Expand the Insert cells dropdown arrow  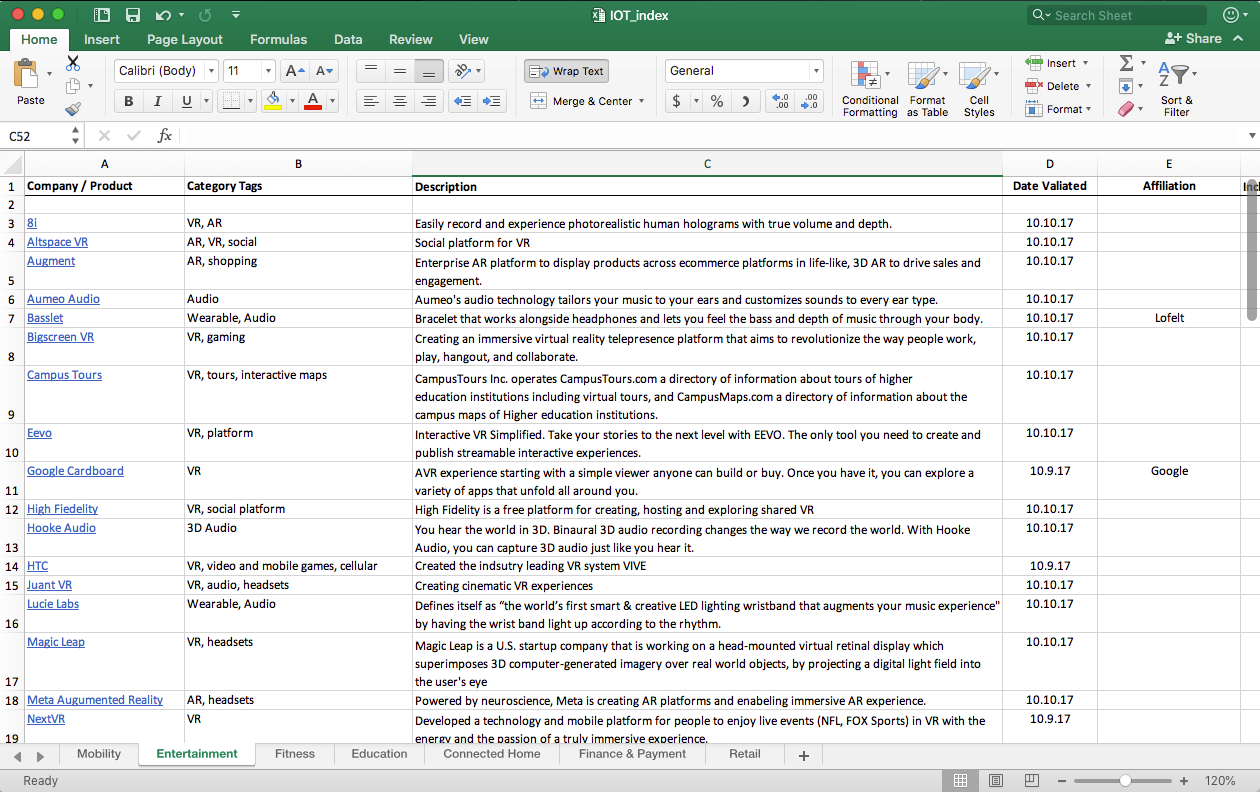(x=1087, y=63)
